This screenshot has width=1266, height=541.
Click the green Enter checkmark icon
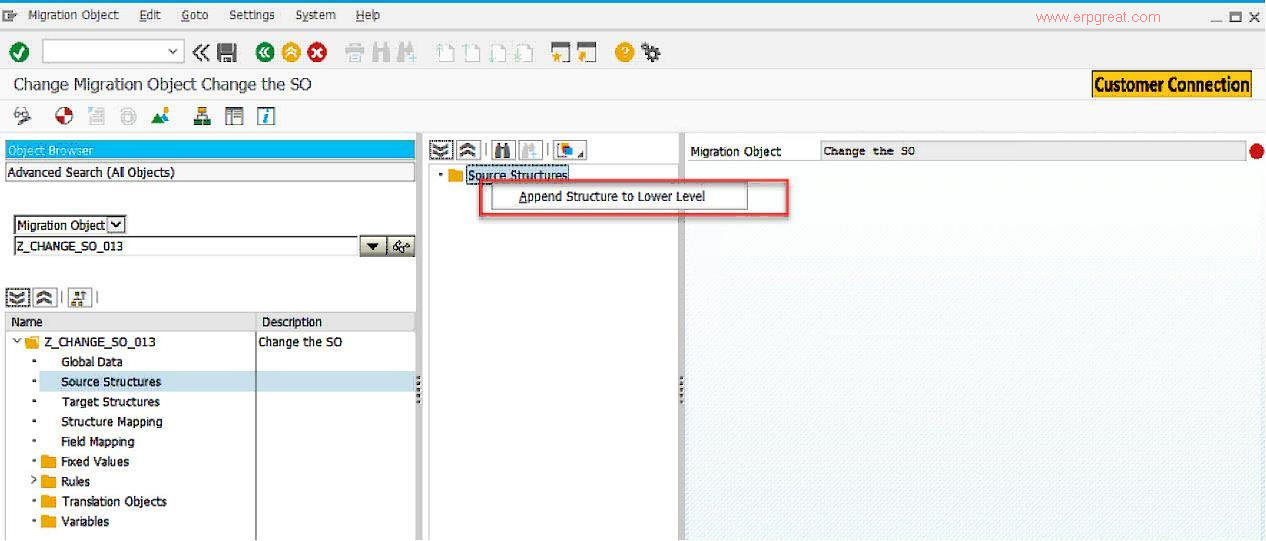(x=19, y=52)
